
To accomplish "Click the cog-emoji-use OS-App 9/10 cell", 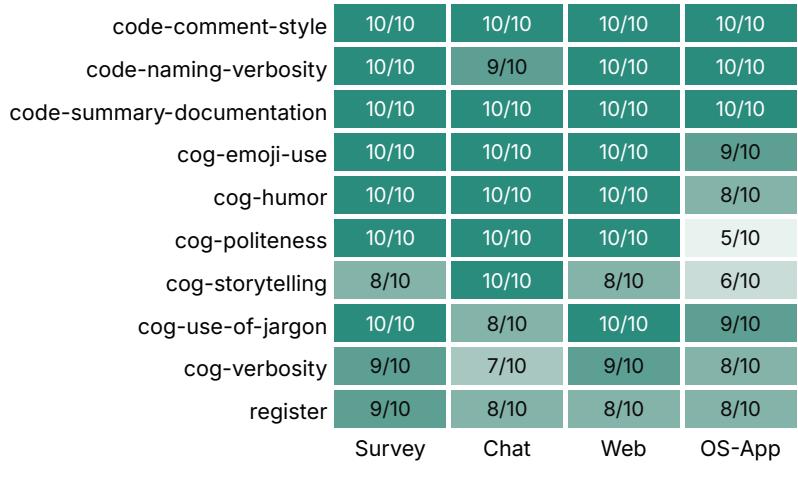I will click(x=740, y=152).
